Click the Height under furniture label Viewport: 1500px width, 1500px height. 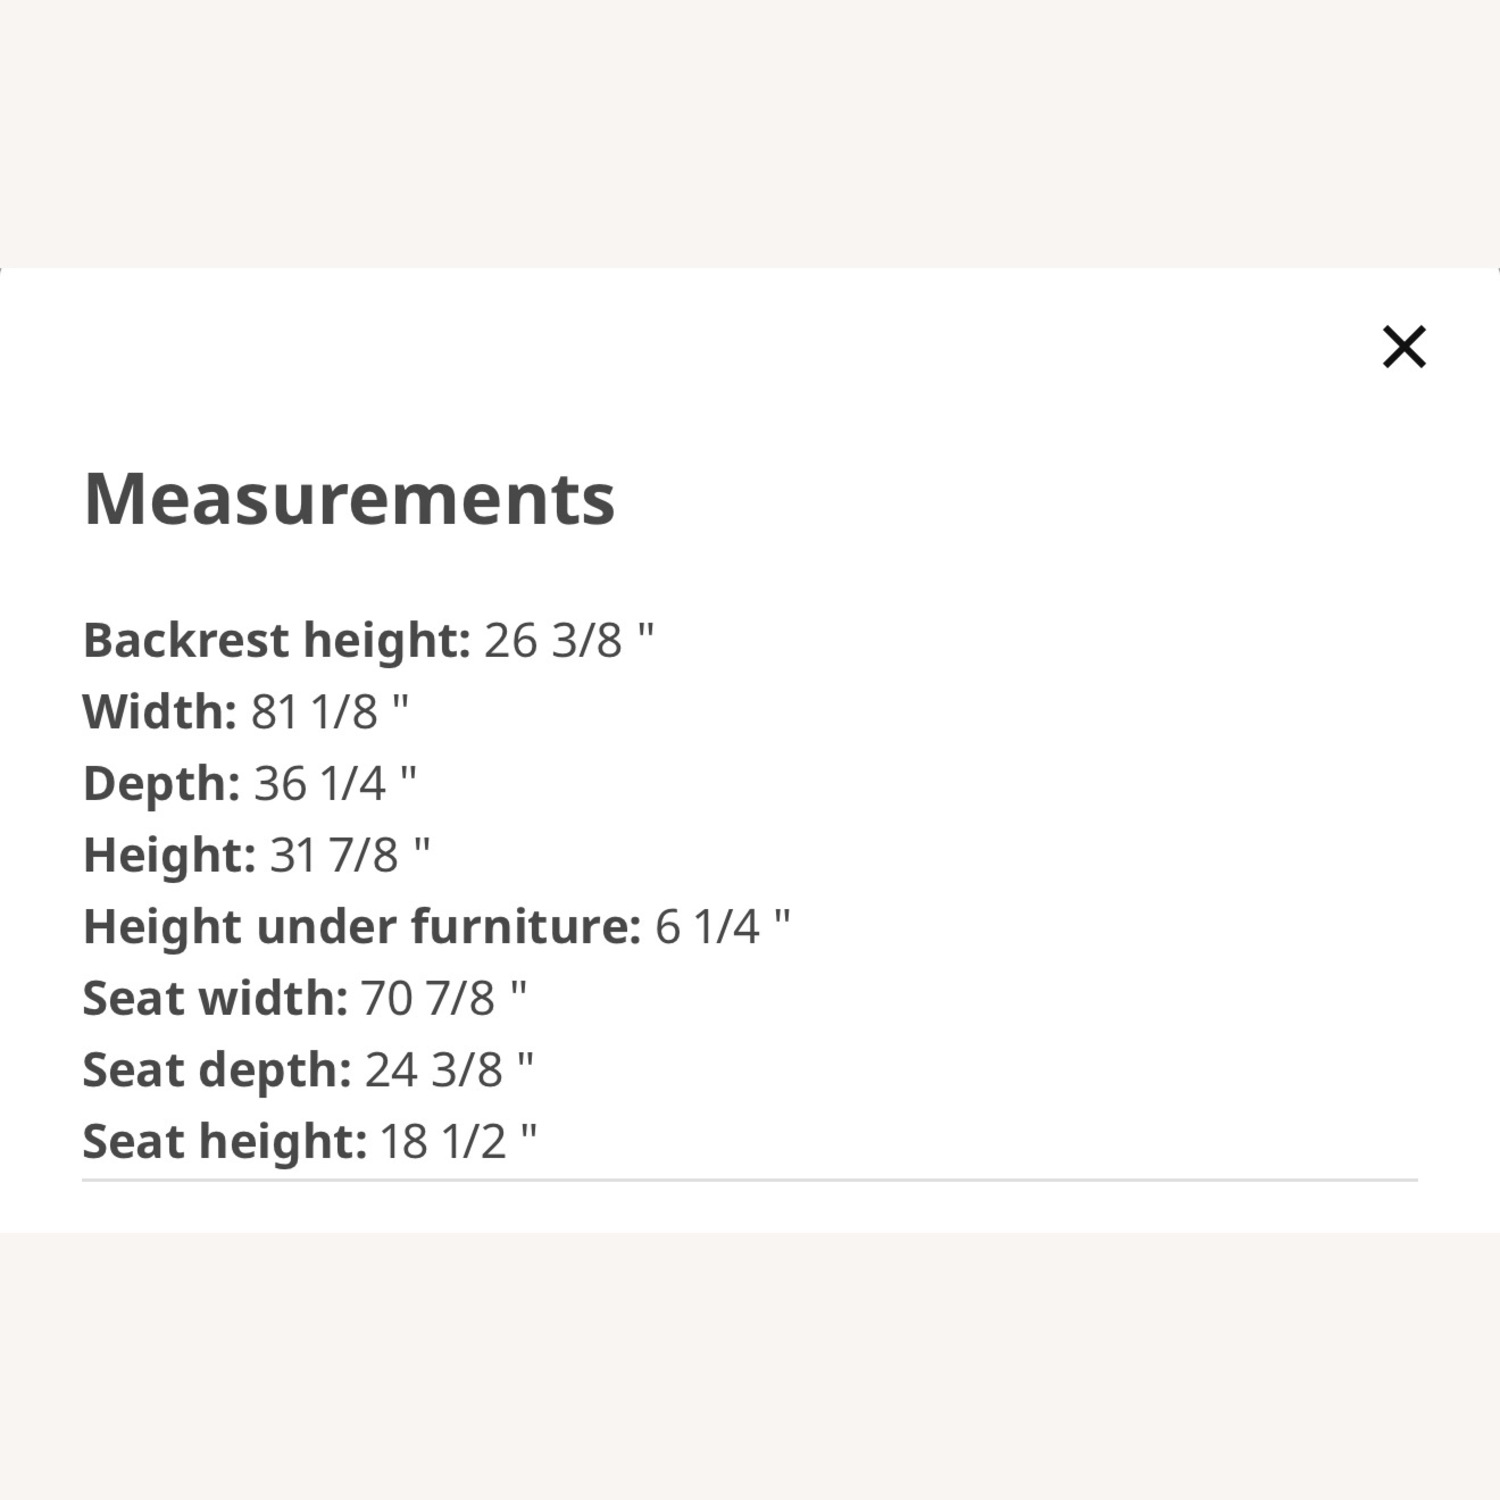[361, 926]
